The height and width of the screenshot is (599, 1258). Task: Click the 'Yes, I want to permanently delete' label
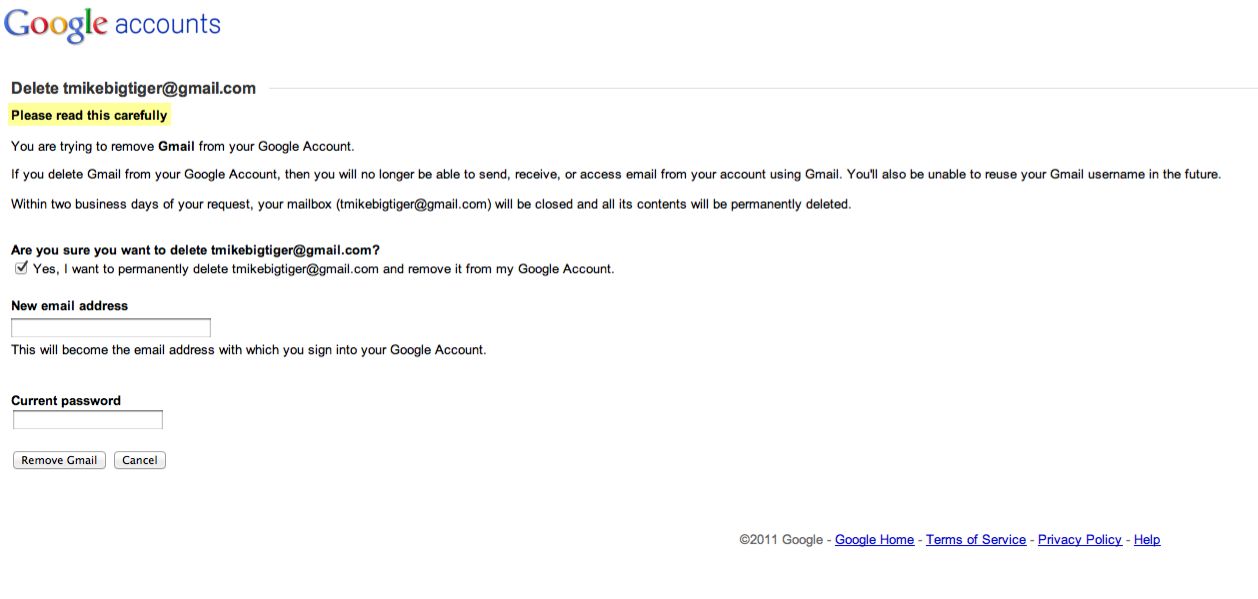pyautogui.click(x=323, y=269)
